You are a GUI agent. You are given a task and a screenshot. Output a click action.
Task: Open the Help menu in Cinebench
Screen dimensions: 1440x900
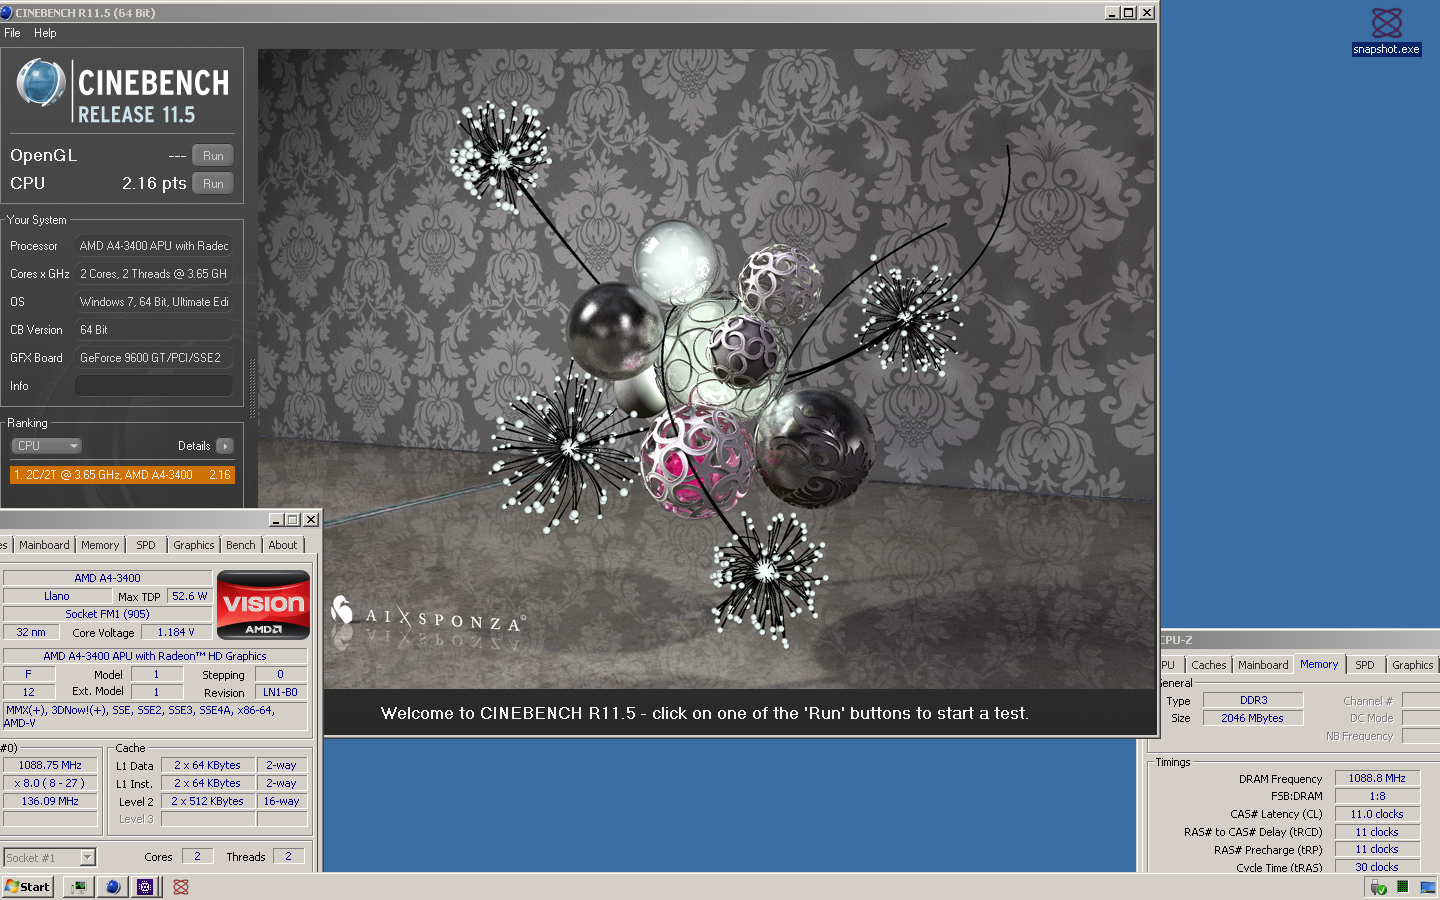click(x=45, y=33)
